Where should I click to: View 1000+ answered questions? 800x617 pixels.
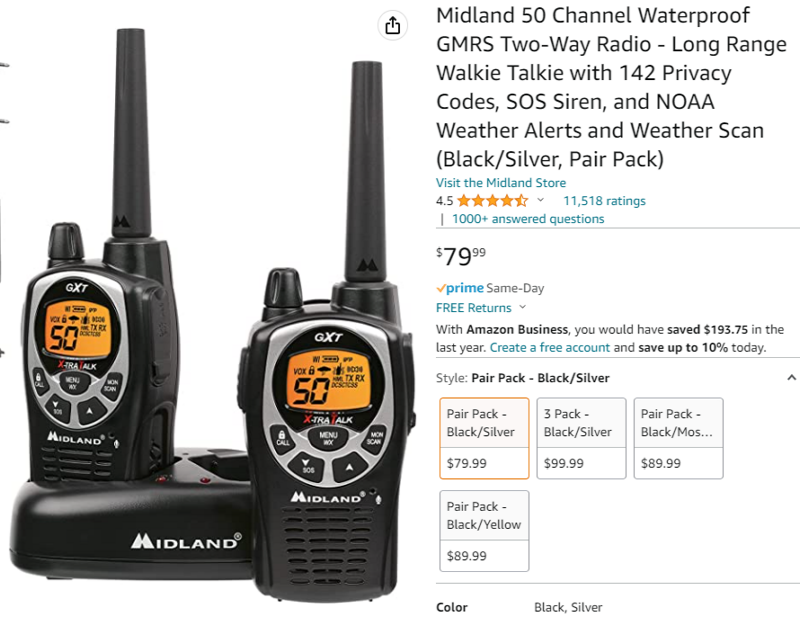pos(528,219)
